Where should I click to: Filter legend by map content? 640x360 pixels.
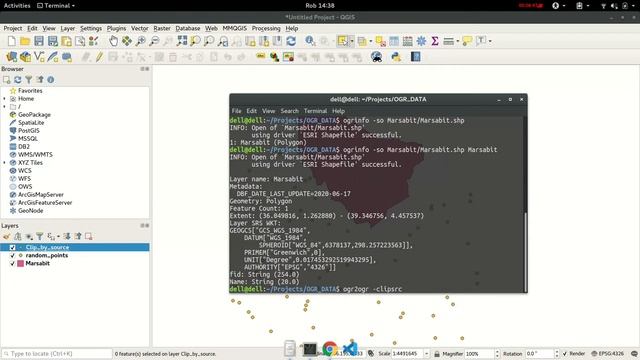[x=40, y=236]
